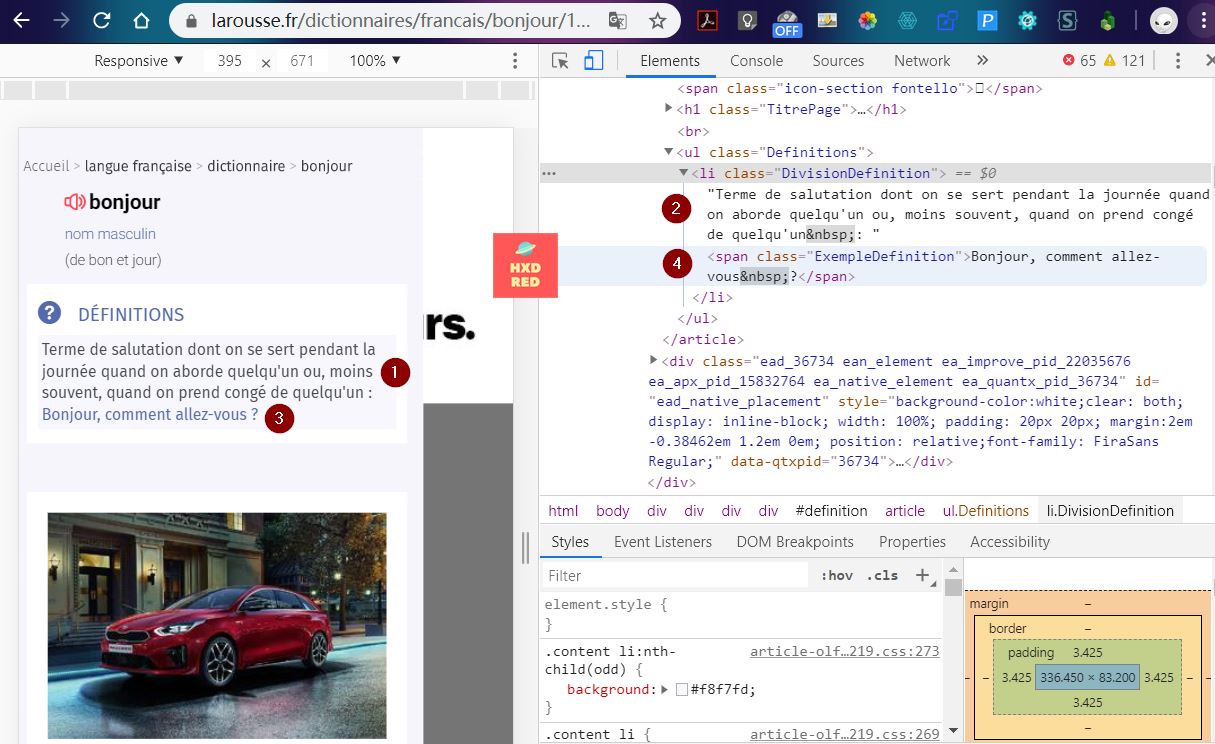Viewport: 1215px width, 744px height.
Task: Open the Responsive device dropdown
Action: click(139, 61)
